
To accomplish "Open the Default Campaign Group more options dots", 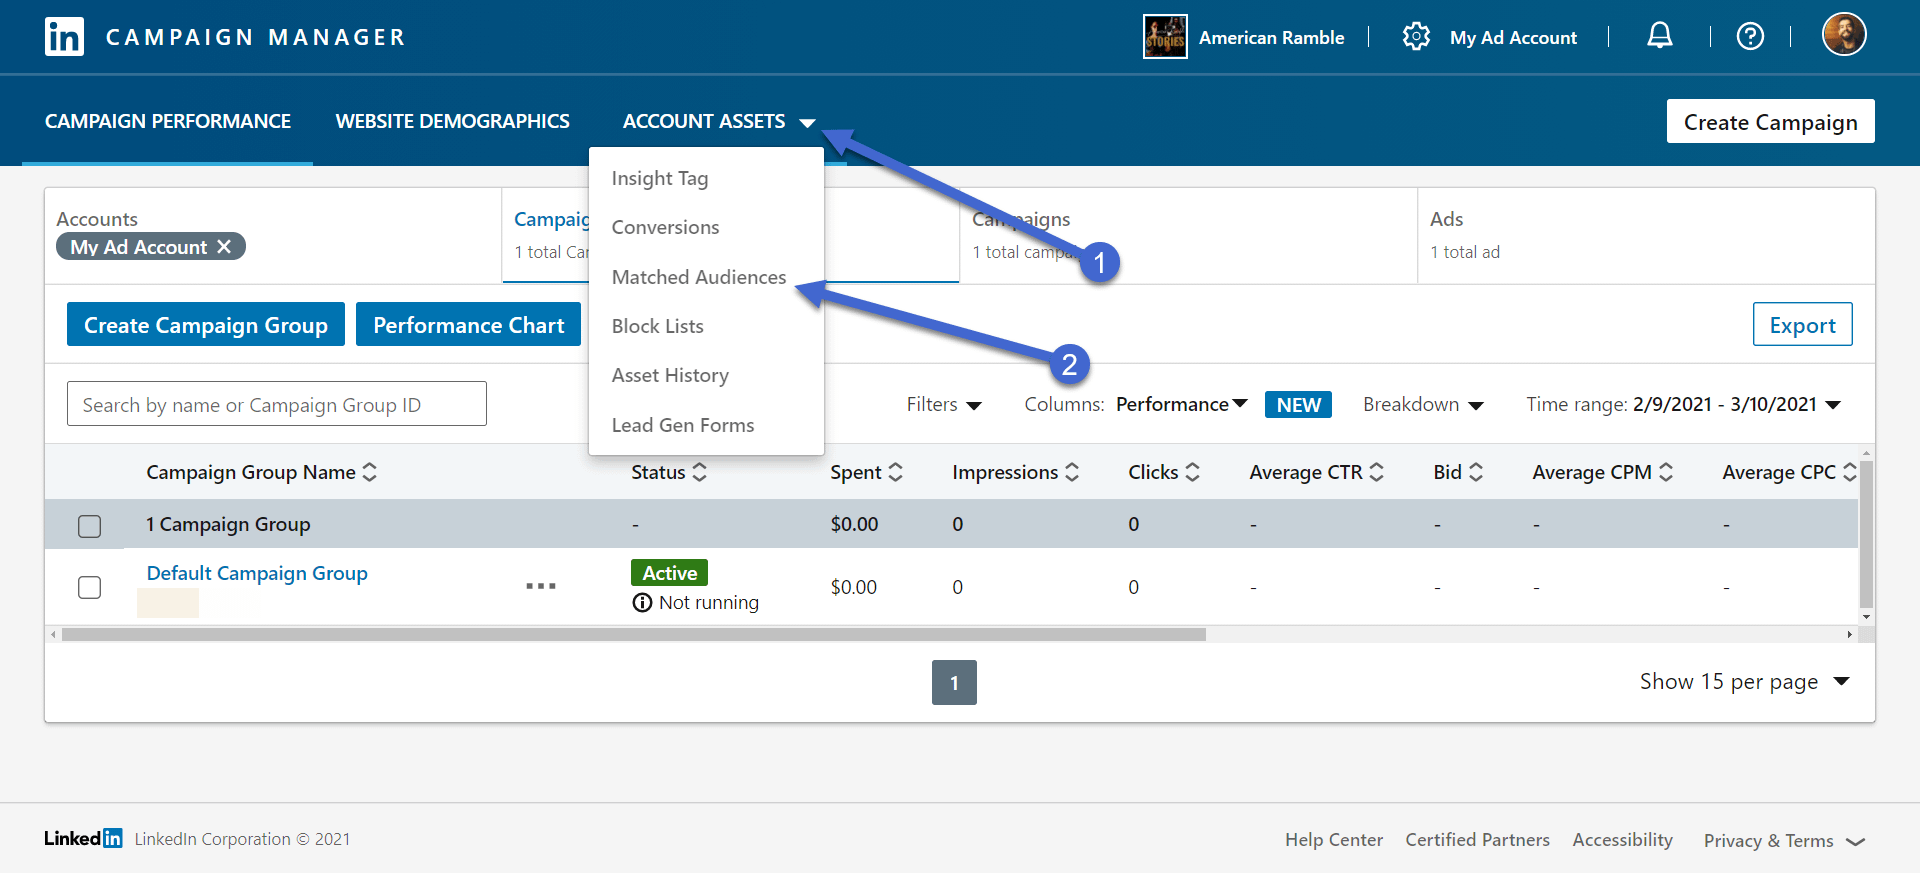I will point(541,586).
